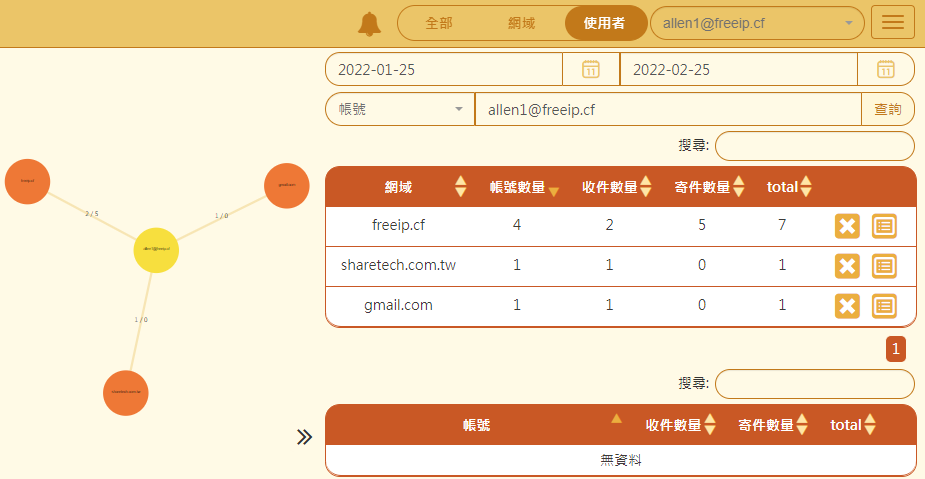
Task: Click the 查詢 query button
Action: click(x=887, y=109)
